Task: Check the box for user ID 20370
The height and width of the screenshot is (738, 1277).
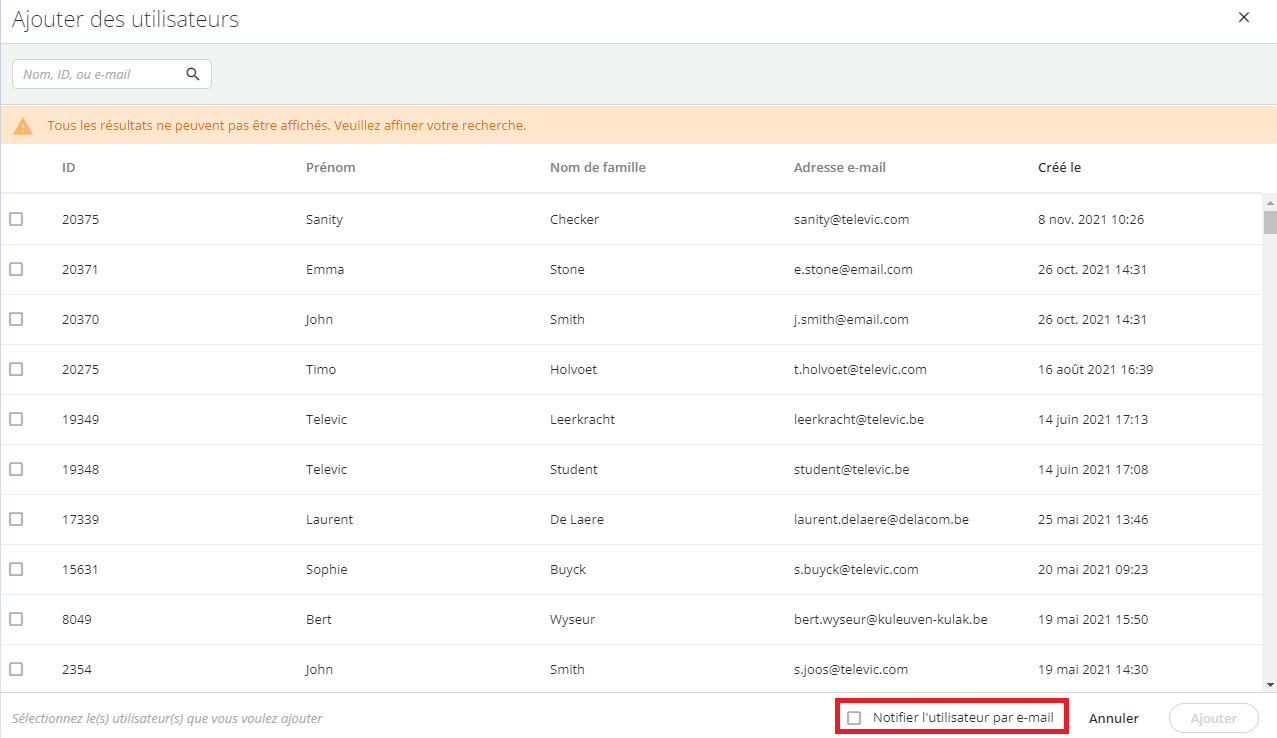Action: click(16, 319)
